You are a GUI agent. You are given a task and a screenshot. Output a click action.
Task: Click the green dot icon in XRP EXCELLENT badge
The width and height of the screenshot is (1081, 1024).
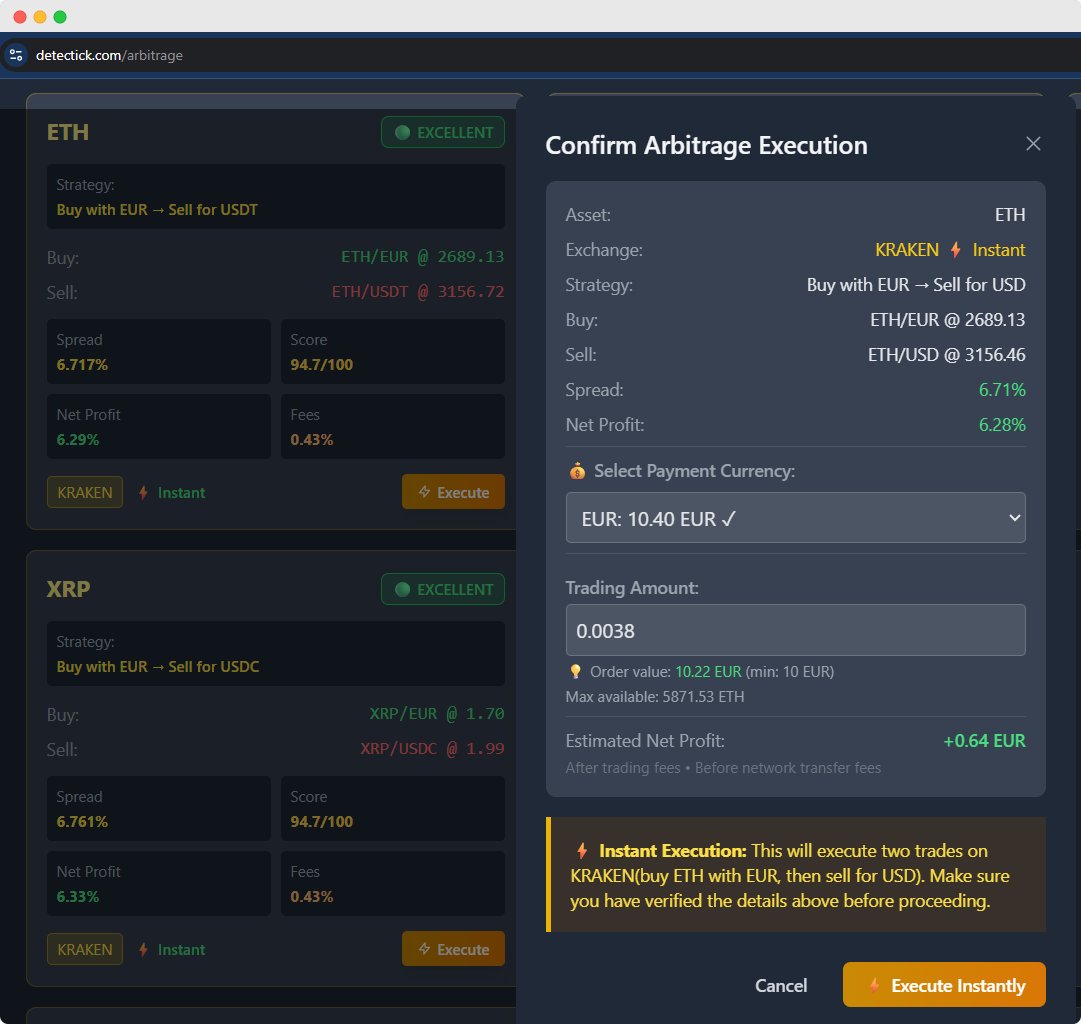click(403, 590)
